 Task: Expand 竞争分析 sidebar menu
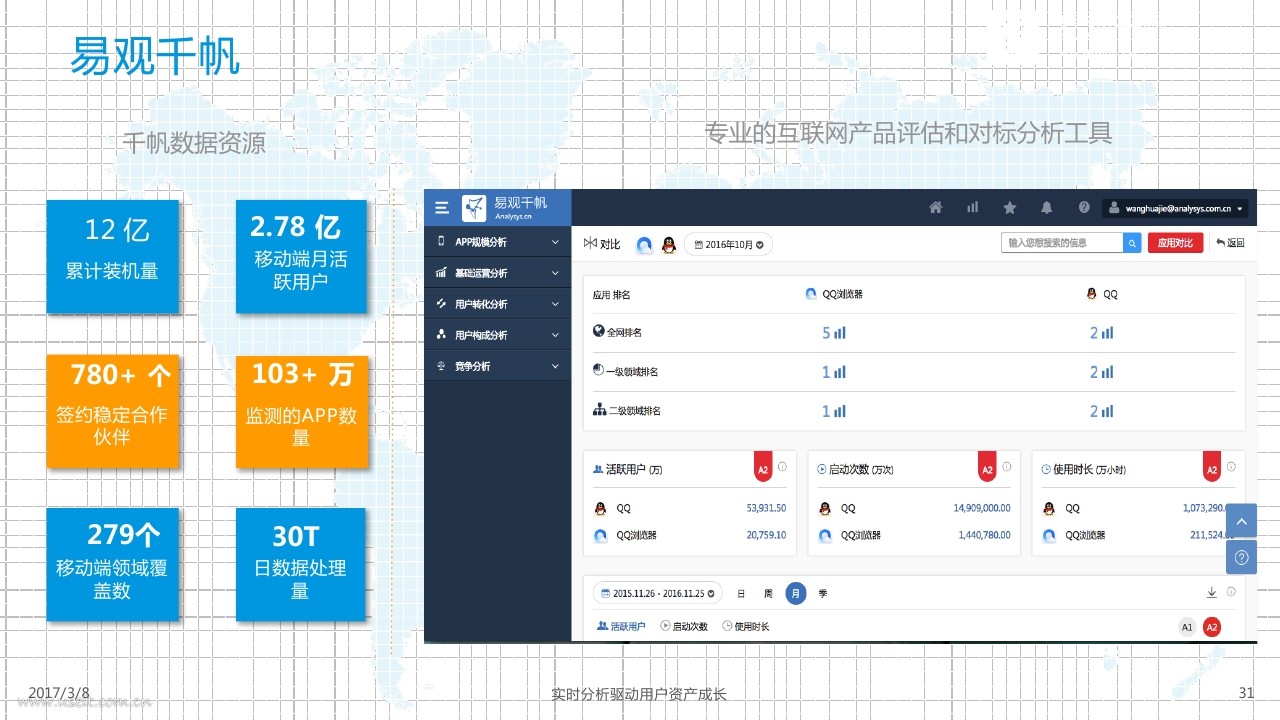tap(498, 366)
